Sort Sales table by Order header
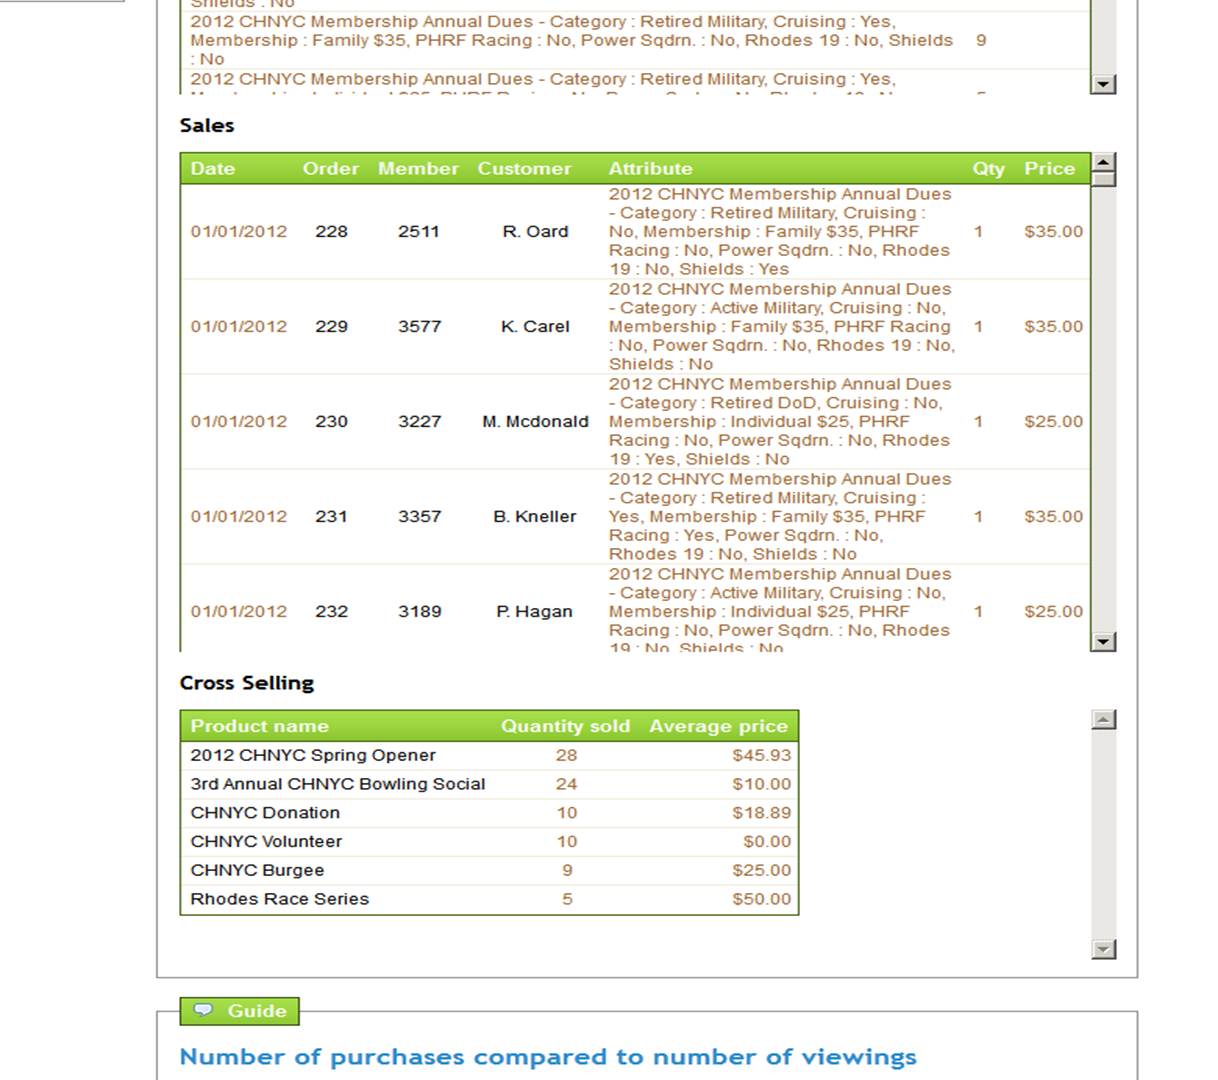This screenshot has width=1218, height=1080. click(331, 168)
